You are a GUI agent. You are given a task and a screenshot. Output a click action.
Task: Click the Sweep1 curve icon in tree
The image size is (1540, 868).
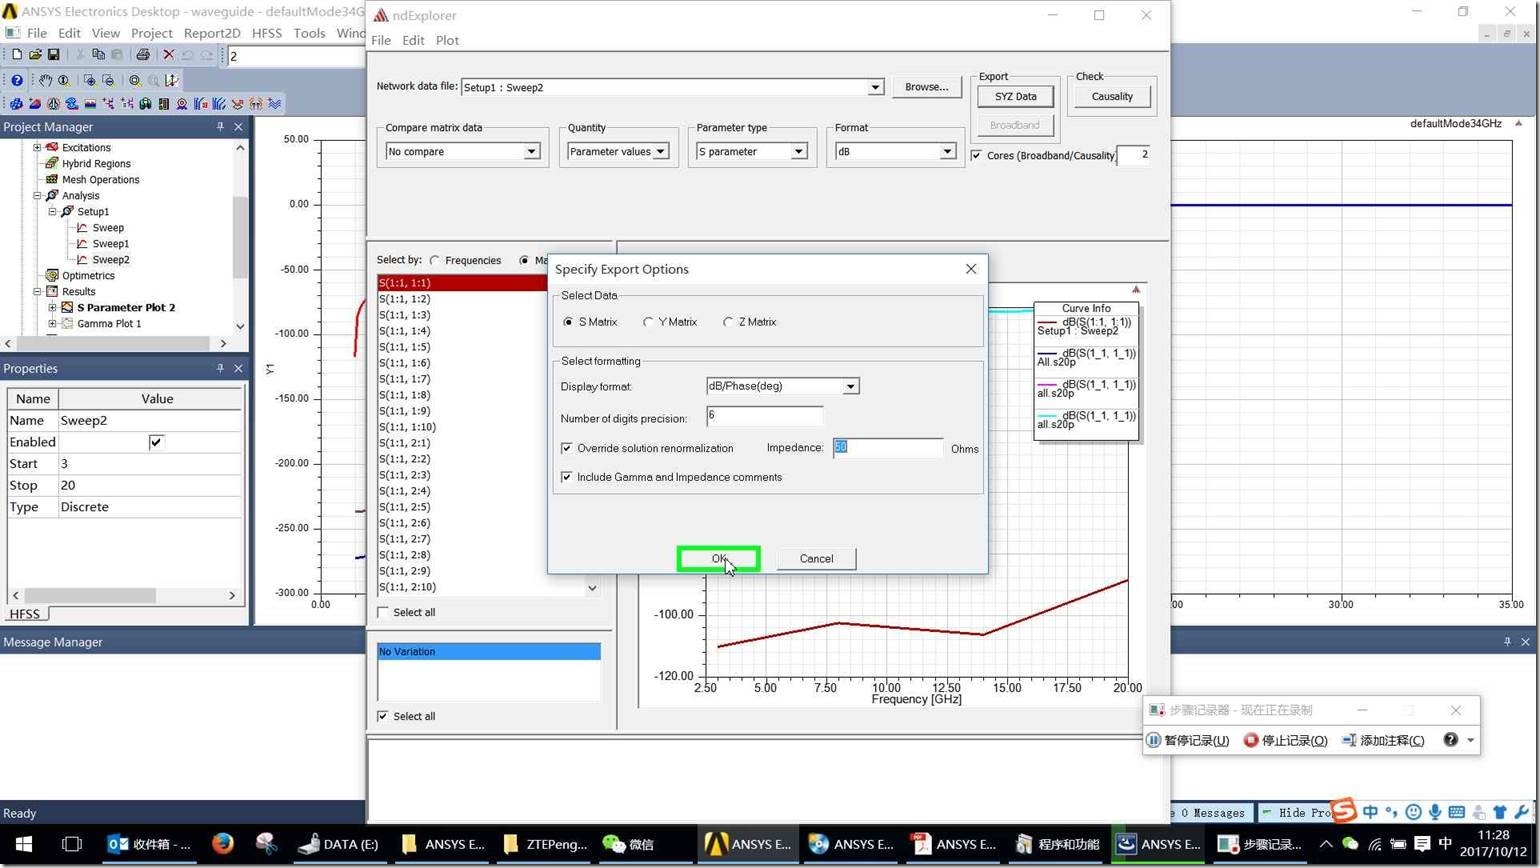click(83, 243)
